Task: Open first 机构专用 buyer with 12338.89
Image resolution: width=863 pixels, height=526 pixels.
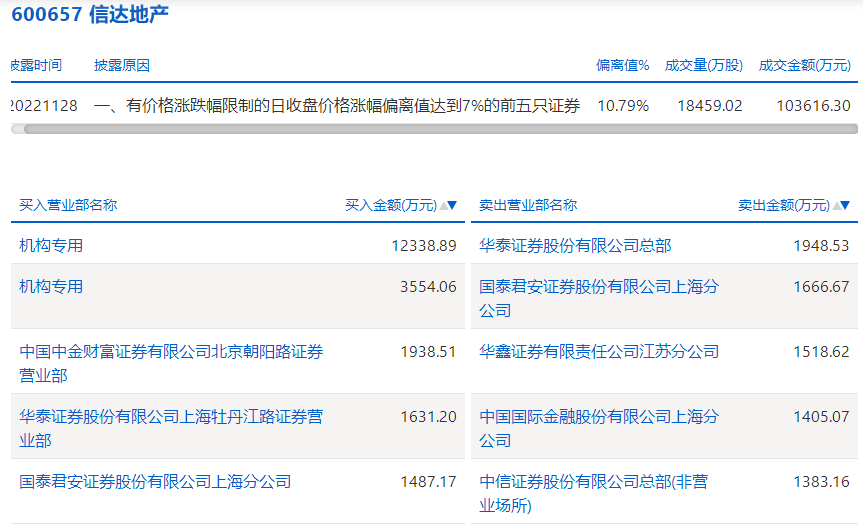Action: click(51, 245)
